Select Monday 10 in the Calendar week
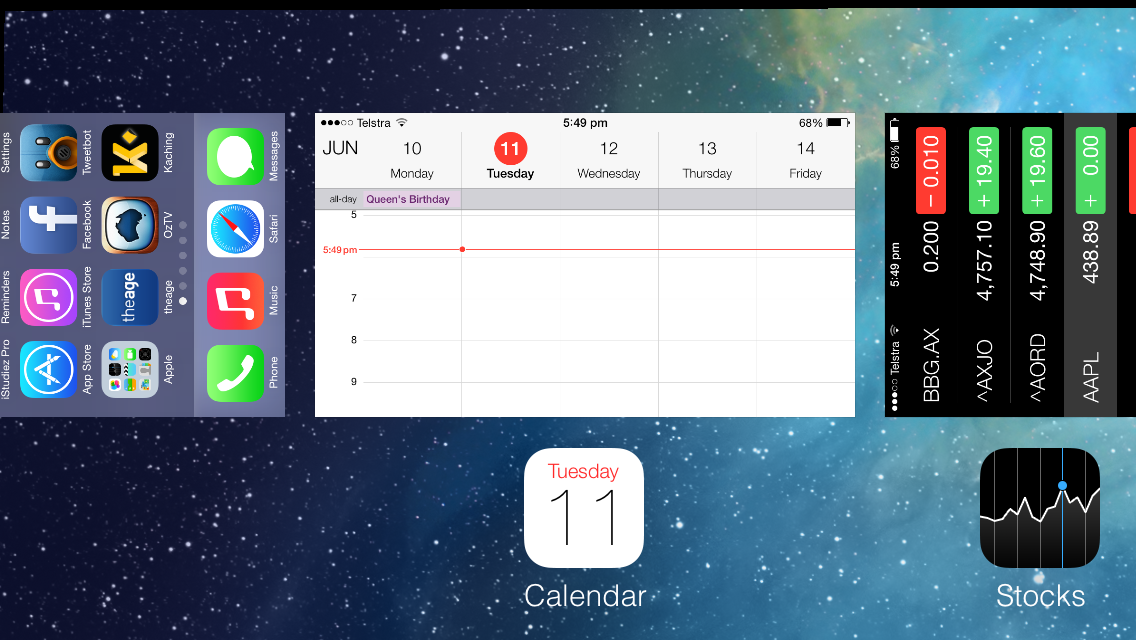The width and height of the screenshot is (1136, 640). click(x=412, y=159)
